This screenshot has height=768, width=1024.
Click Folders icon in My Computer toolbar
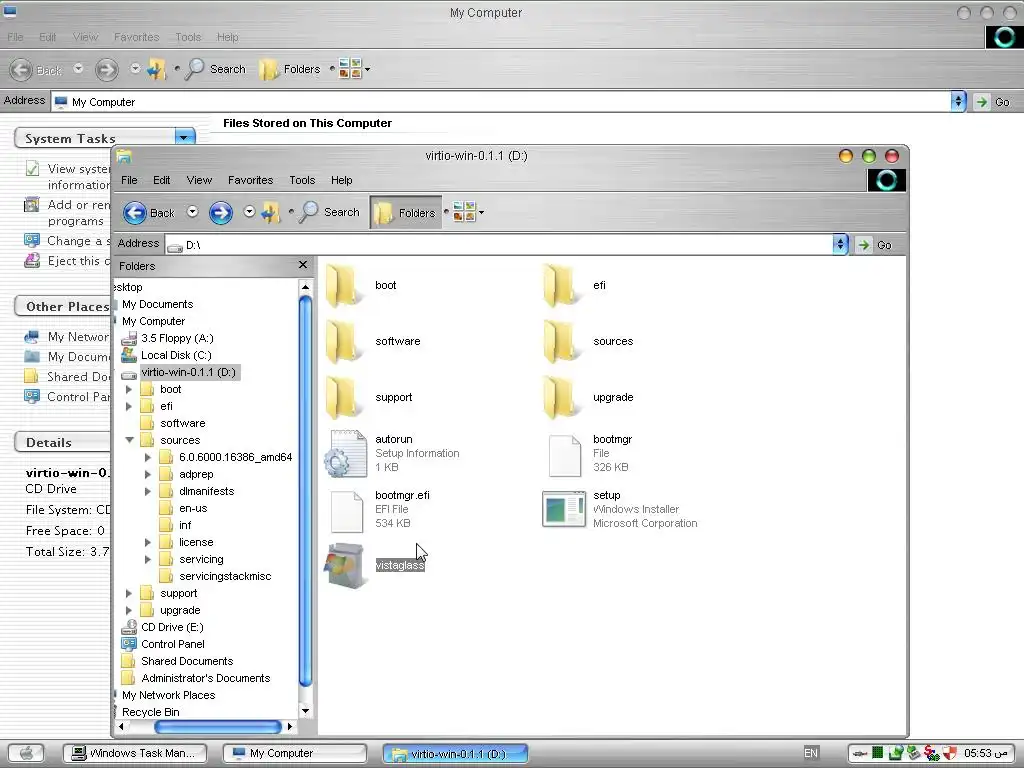coord(268,69)
